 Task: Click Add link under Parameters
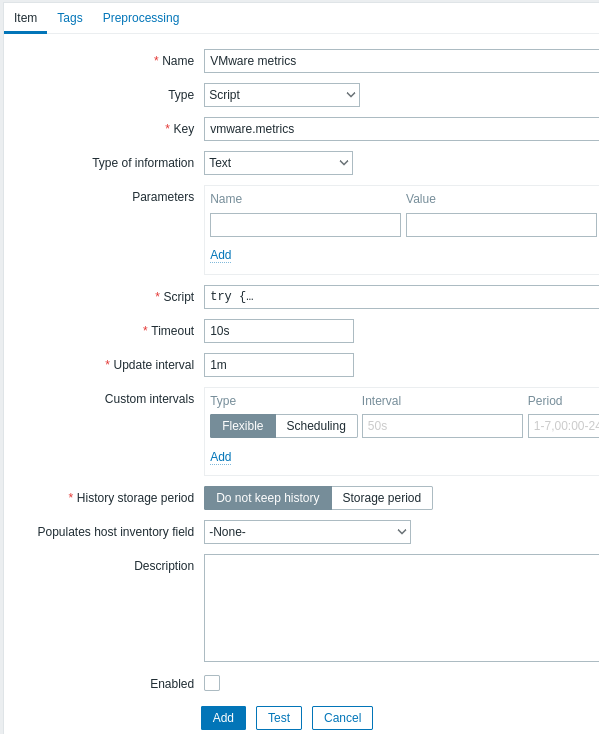(221, 255)
